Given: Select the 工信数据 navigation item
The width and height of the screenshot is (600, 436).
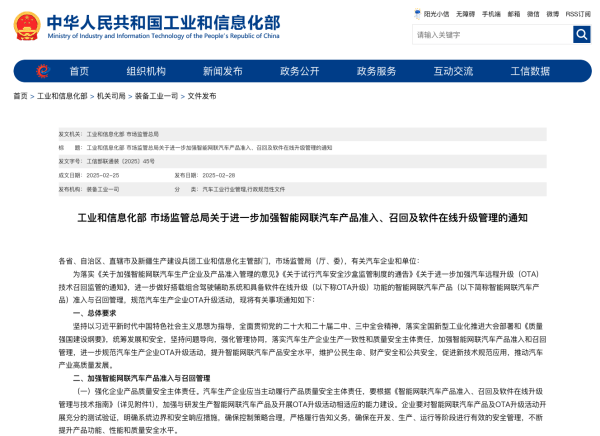Looking at the screenshot, I should click(530, 71).
